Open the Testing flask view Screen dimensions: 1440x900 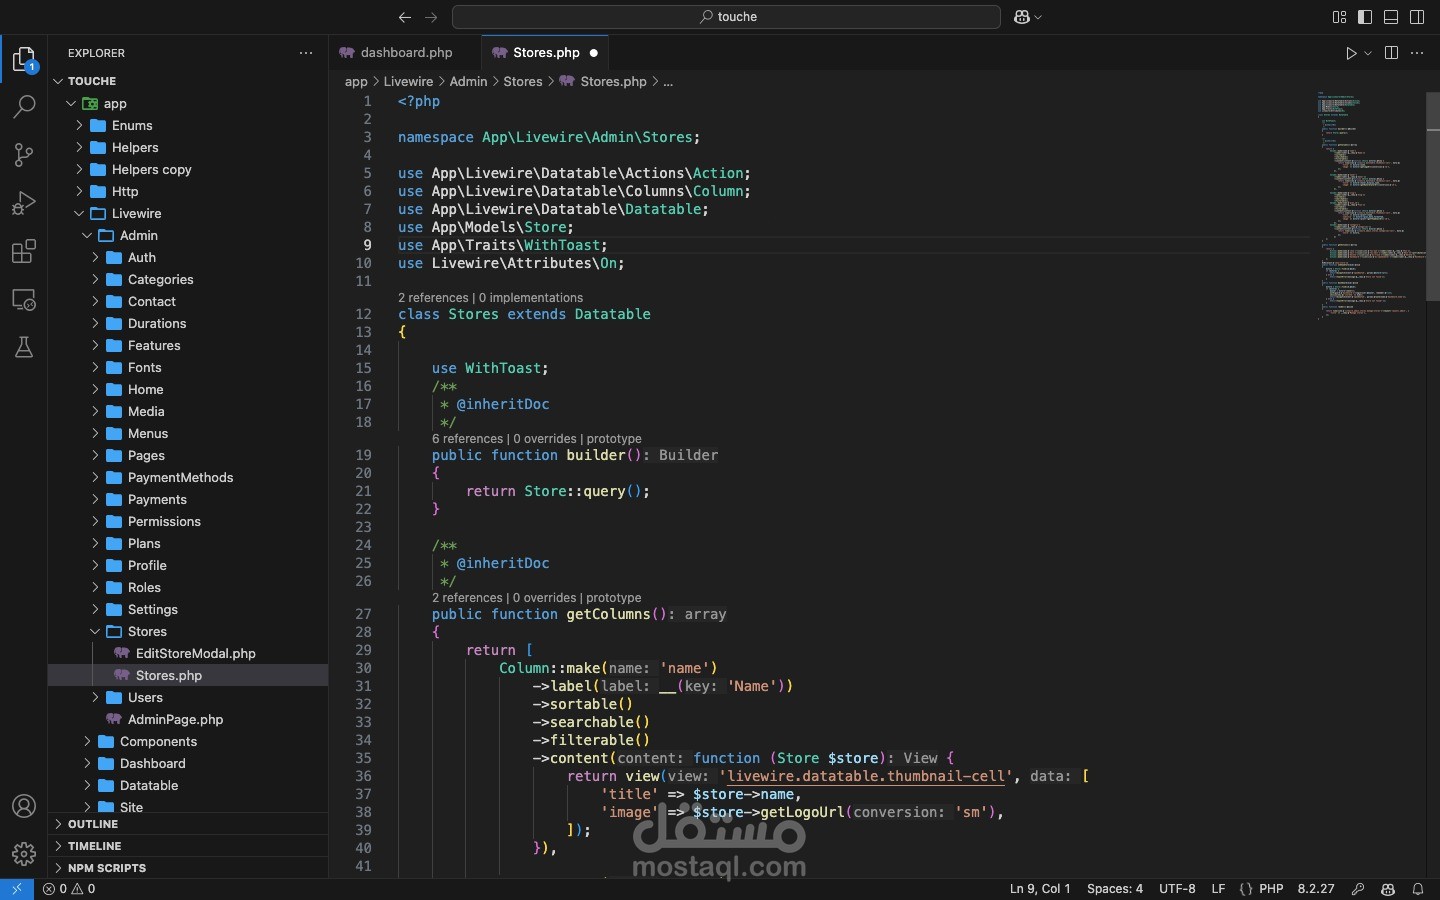coord(24,347)
